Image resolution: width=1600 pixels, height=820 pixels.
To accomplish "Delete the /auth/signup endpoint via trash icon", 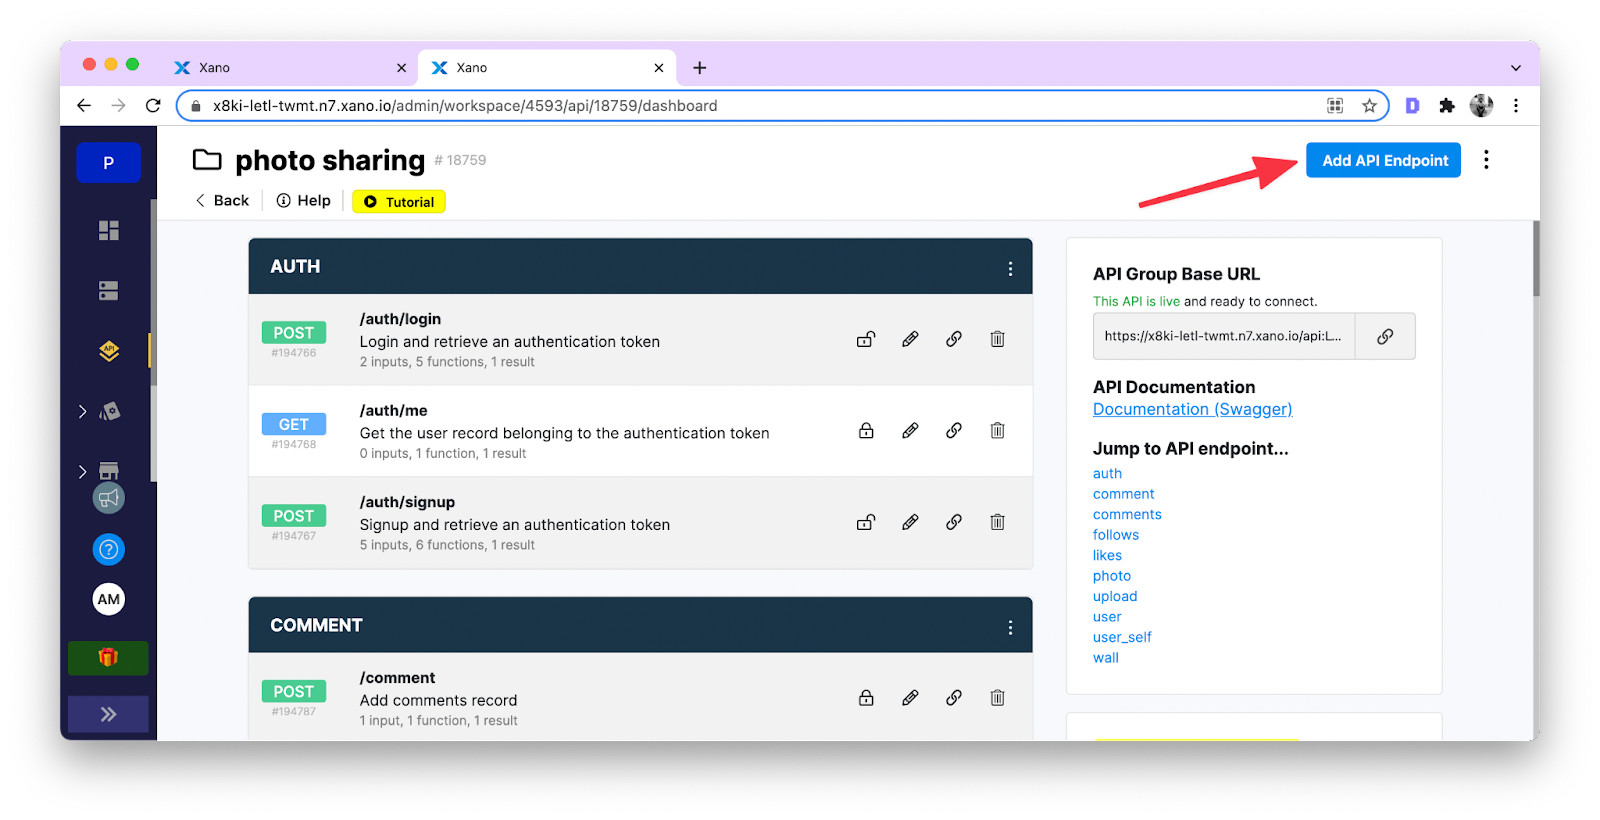I will pos(997,522).
